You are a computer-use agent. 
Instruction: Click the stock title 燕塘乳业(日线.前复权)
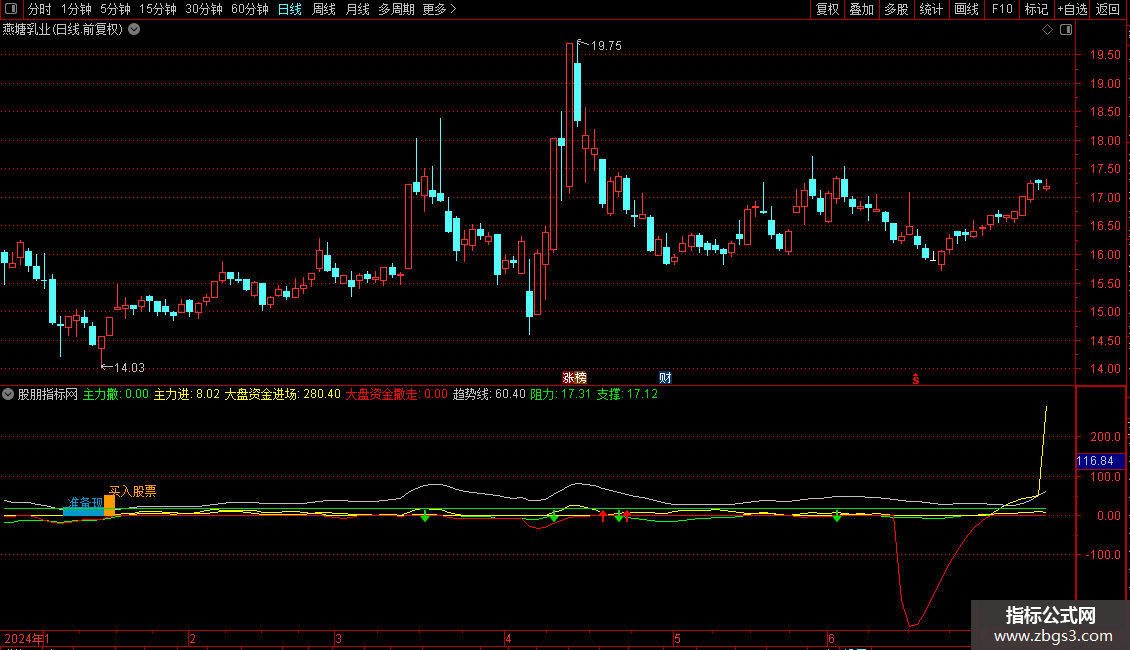63,30
